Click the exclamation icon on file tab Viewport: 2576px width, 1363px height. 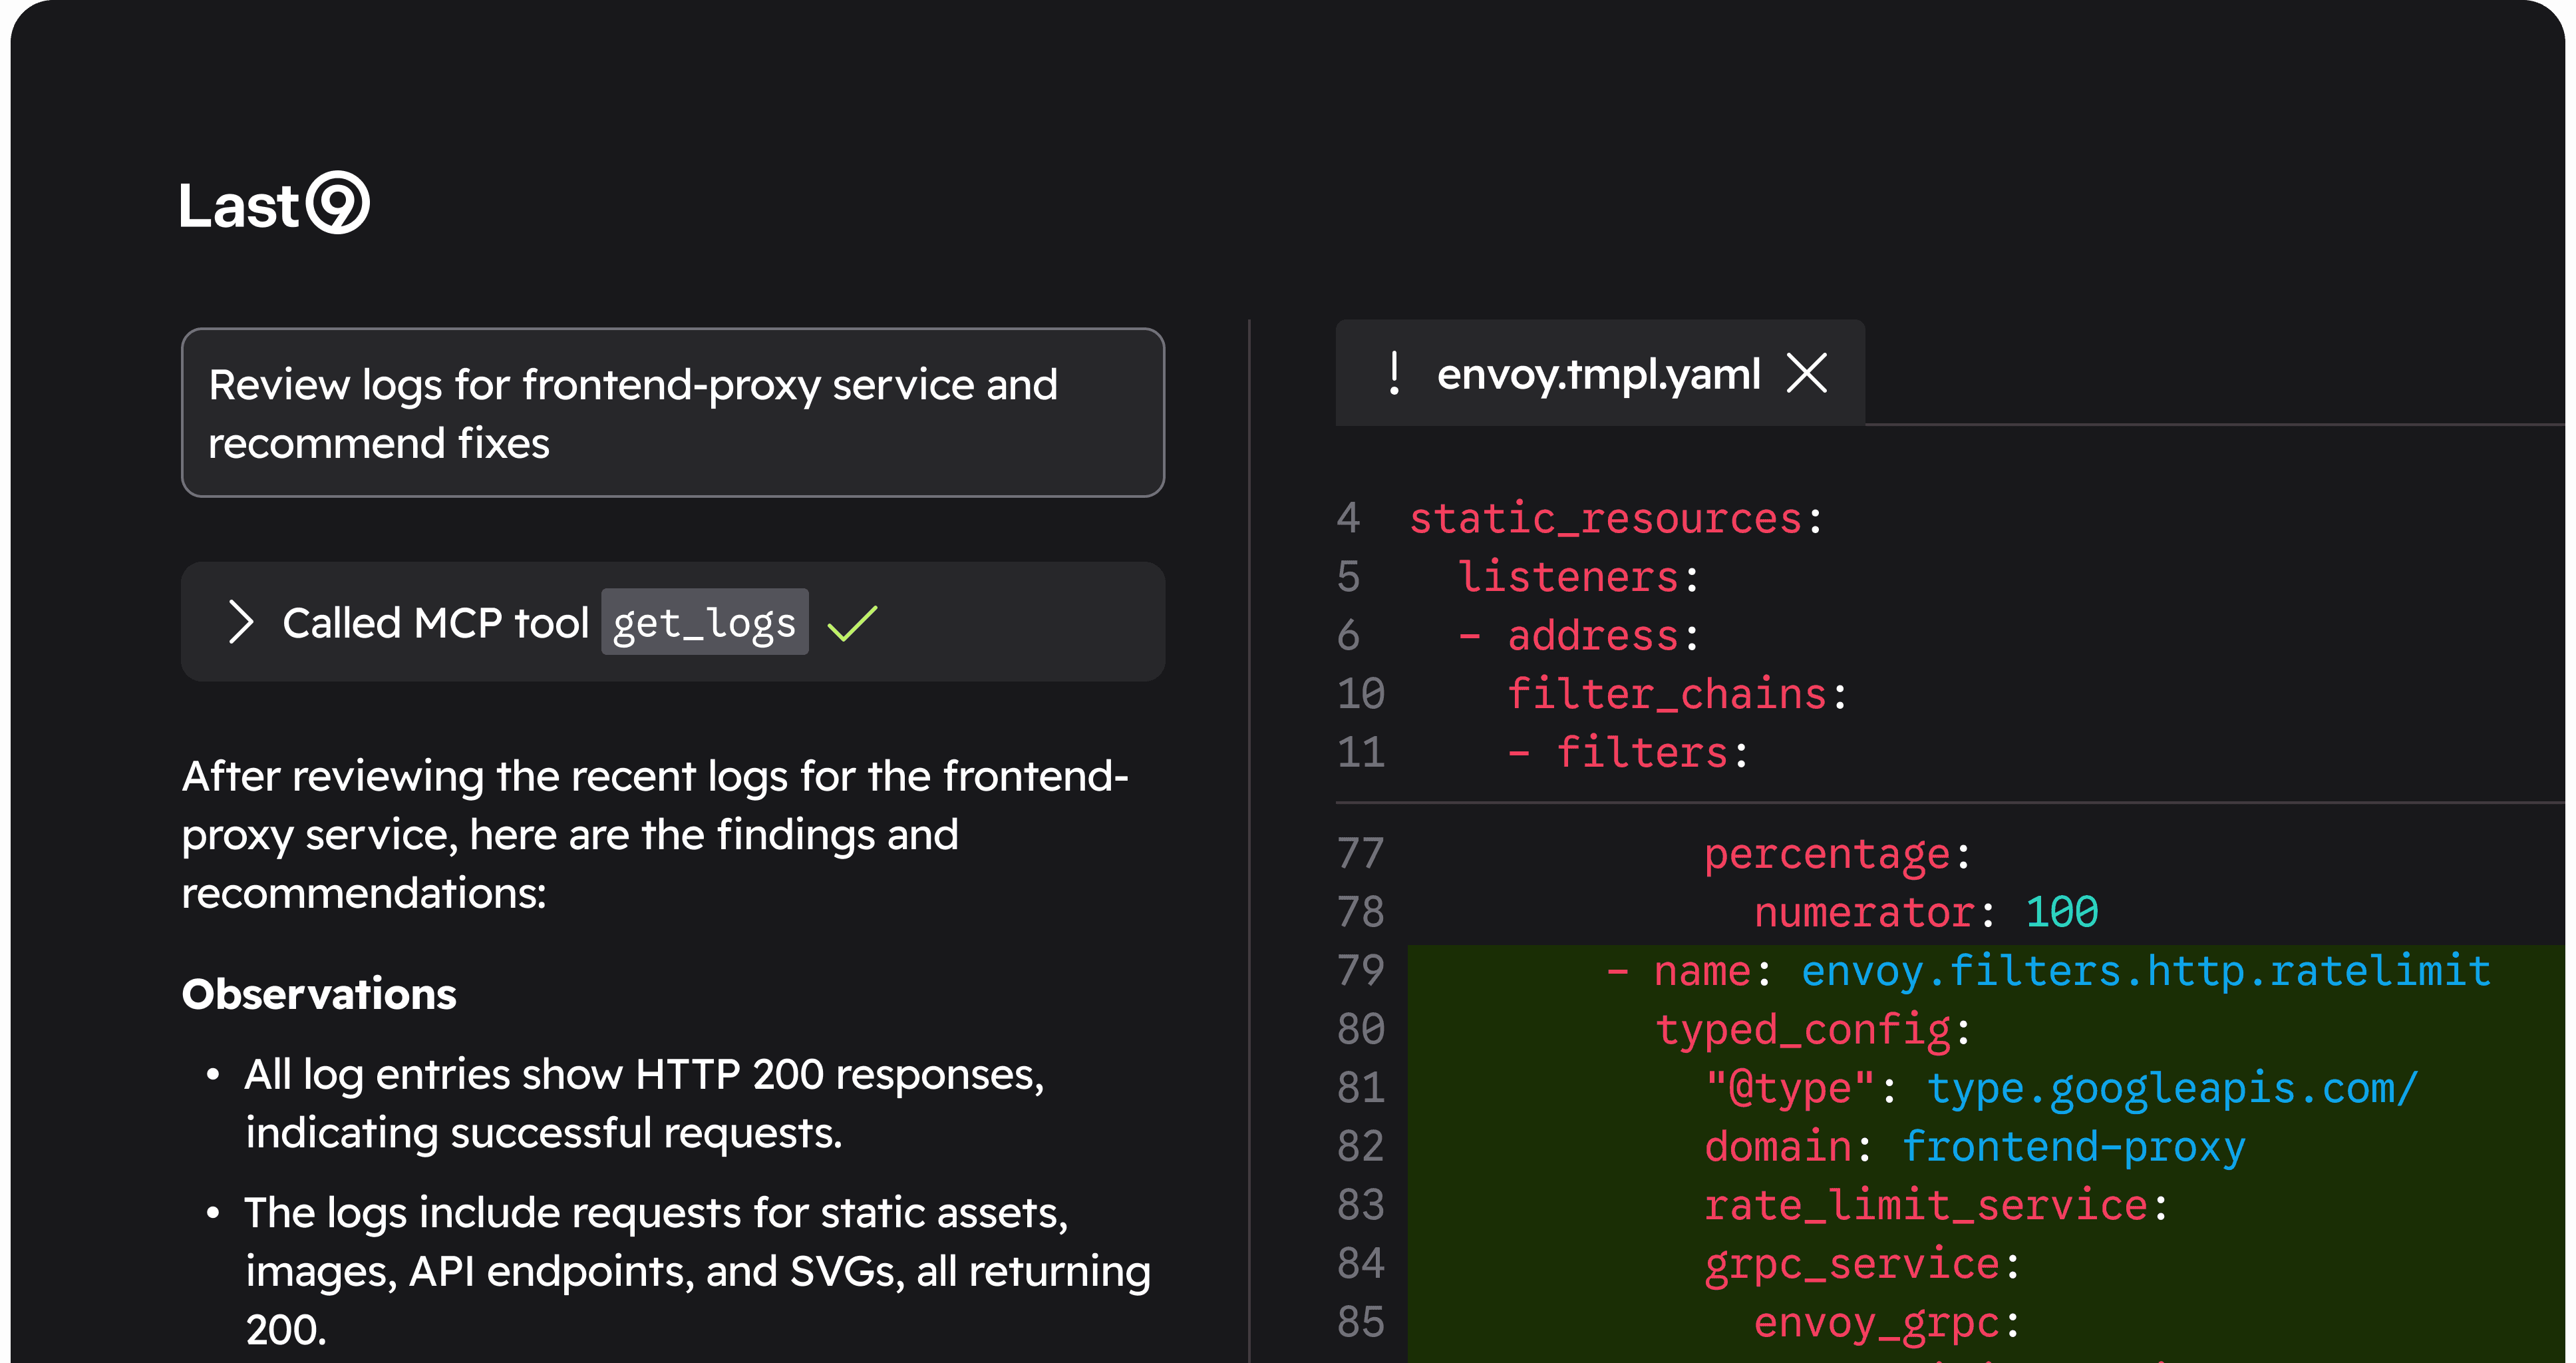click(x=1394, y=374)
